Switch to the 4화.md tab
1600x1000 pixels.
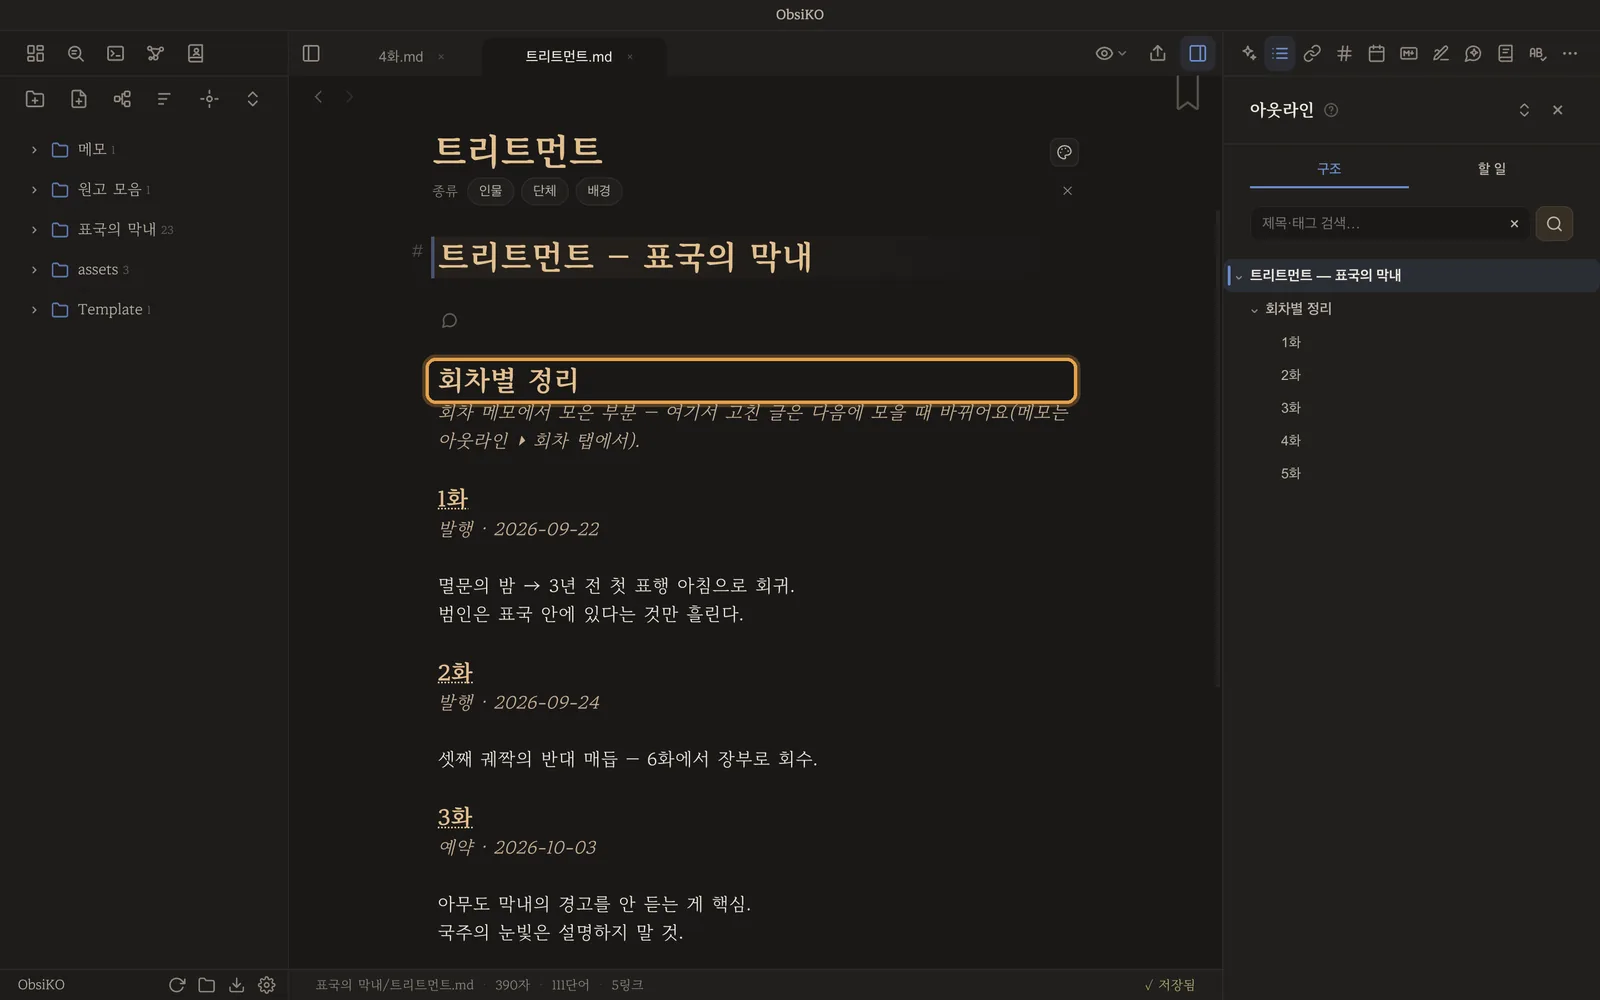400,56
